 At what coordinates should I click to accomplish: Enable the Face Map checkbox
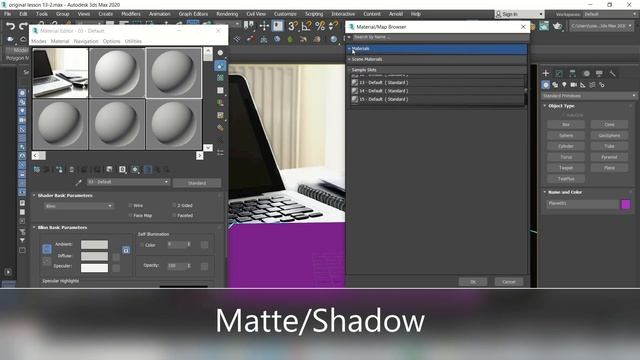131,215
